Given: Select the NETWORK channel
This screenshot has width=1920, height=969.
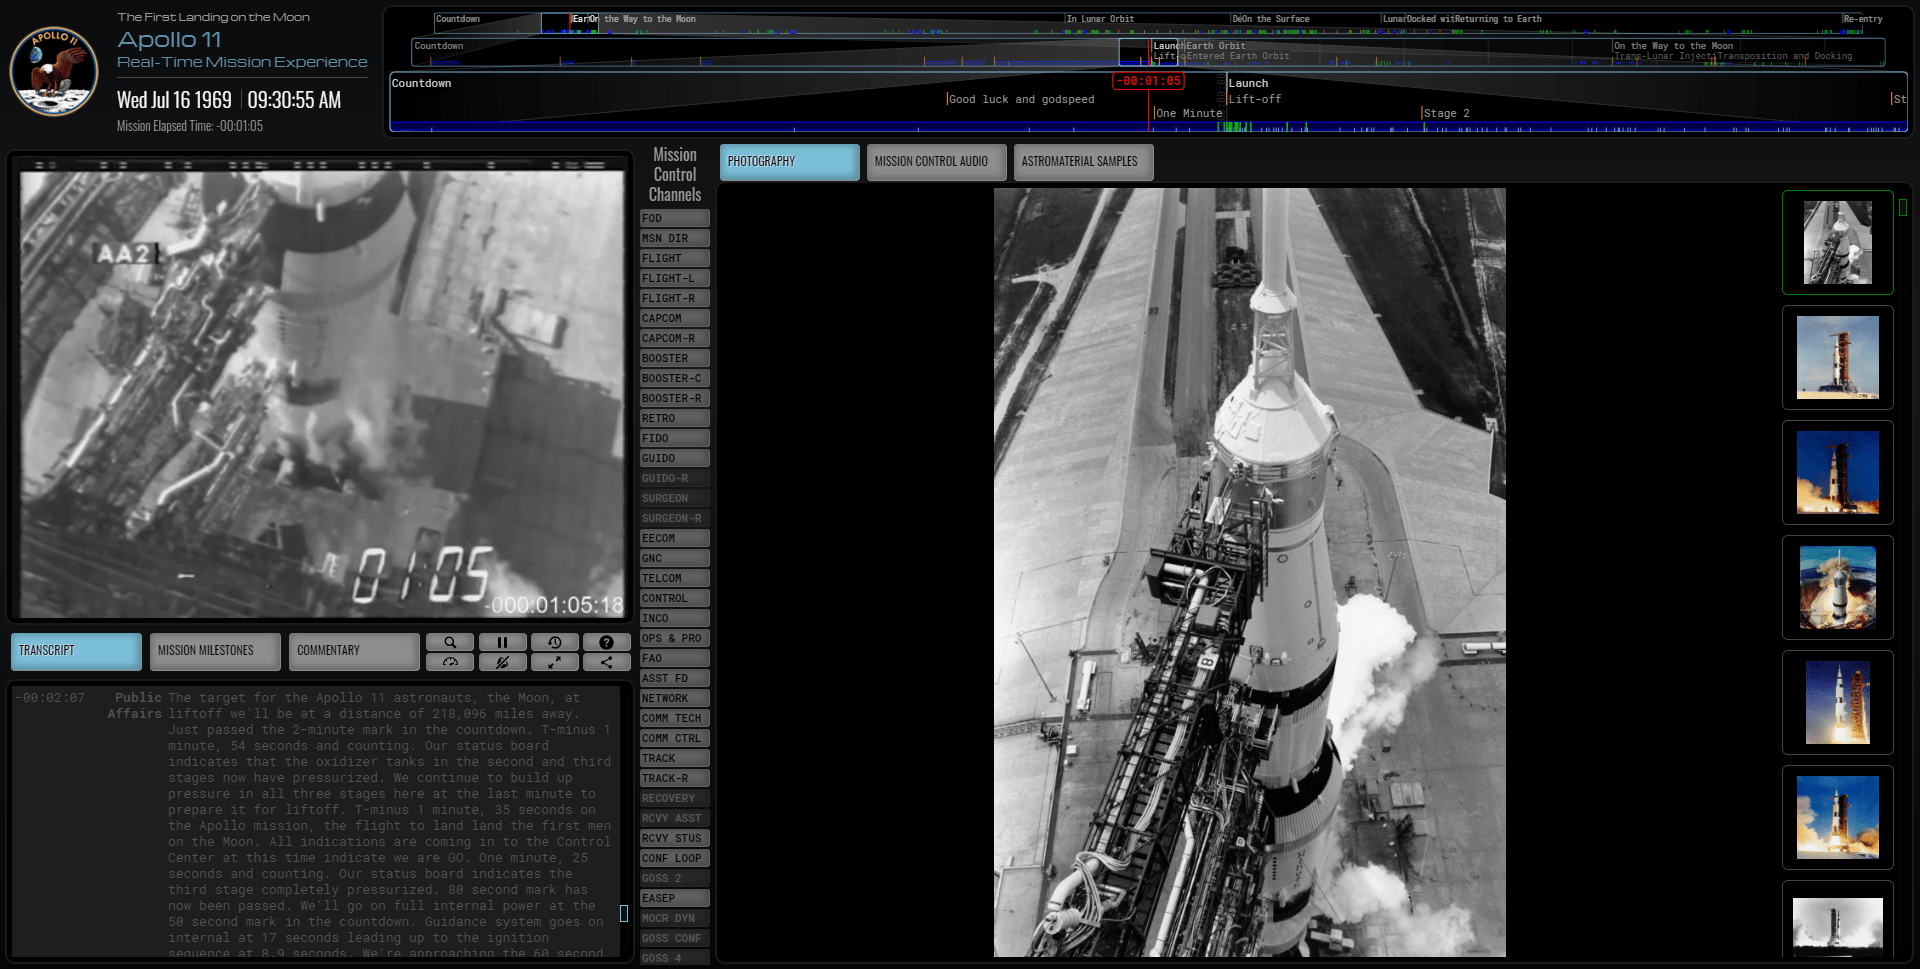Looking at the screenshot, I should [x=675, y=698].
